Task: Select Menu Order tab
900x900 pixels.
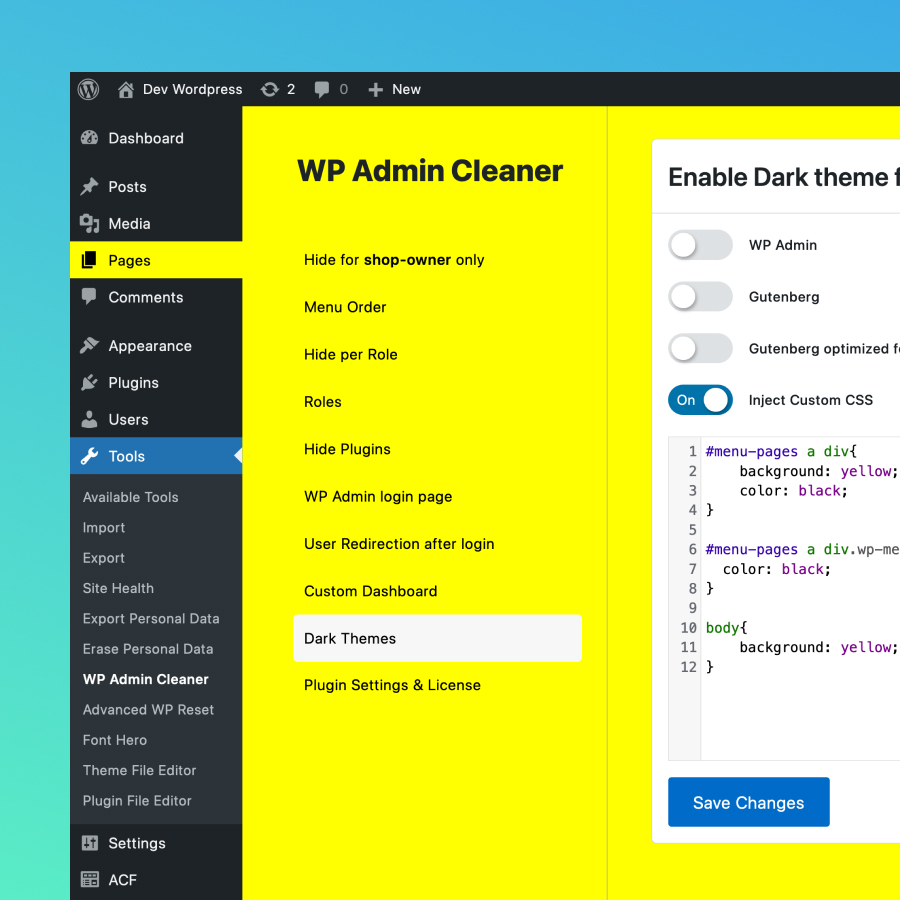Action: [437, 307]
